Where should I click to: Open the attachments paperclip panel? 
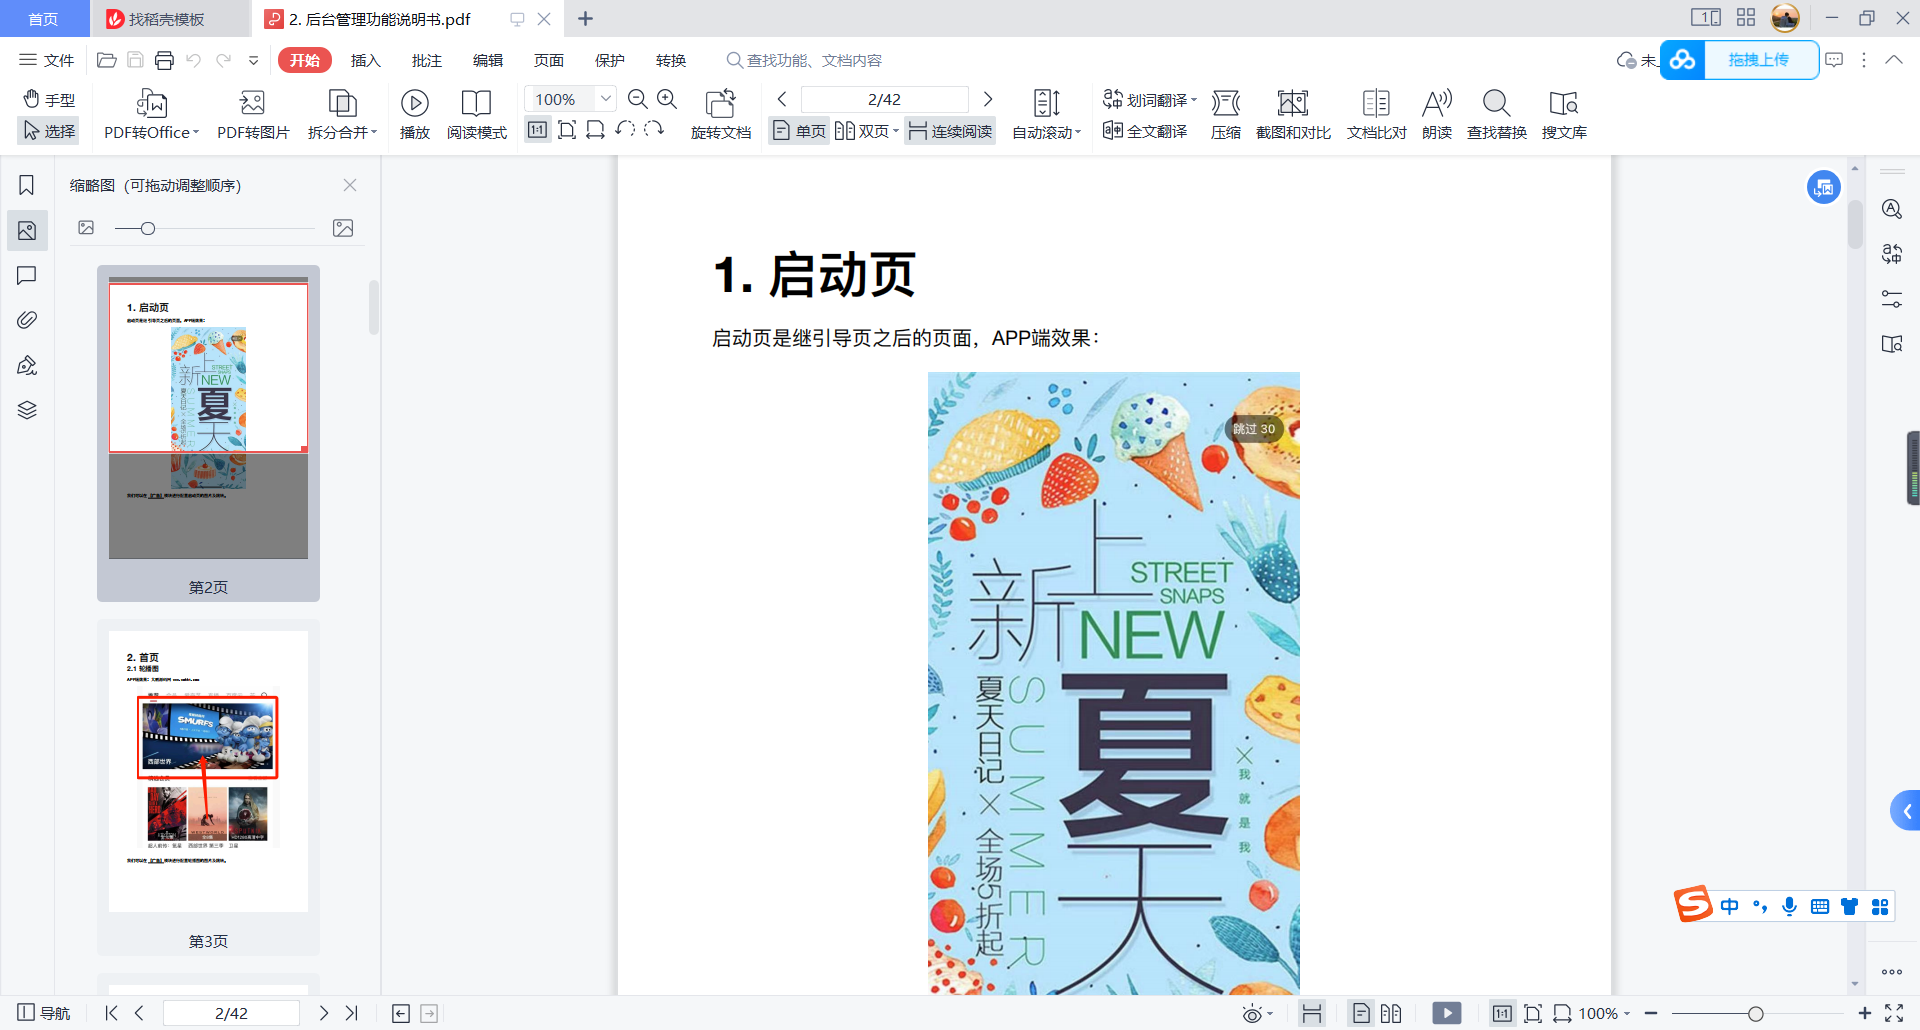(27, 320)
